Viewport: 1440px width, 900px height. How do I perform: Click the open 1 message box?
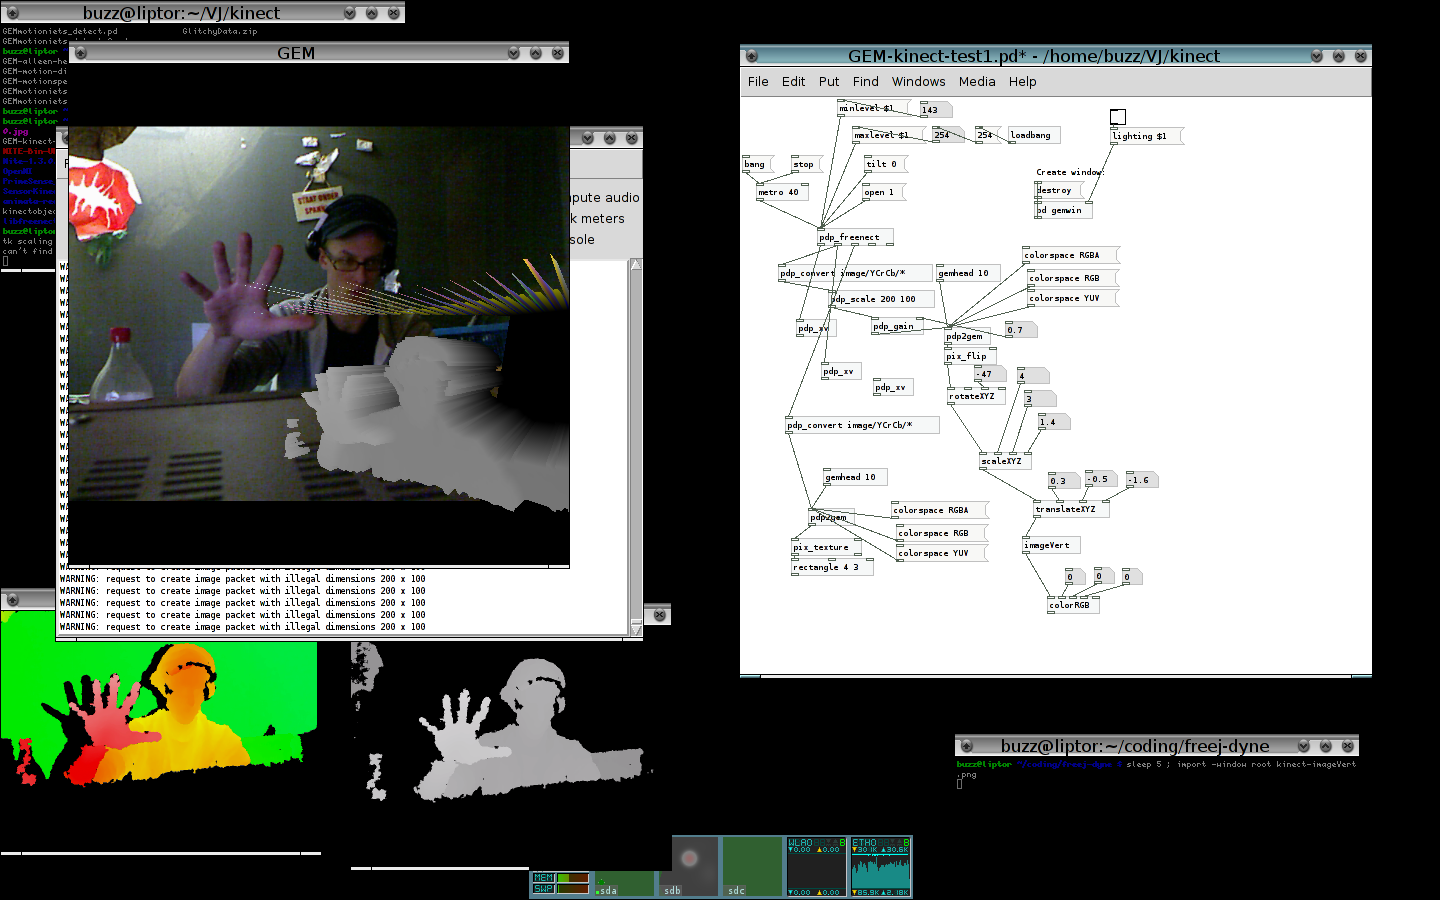884,192
